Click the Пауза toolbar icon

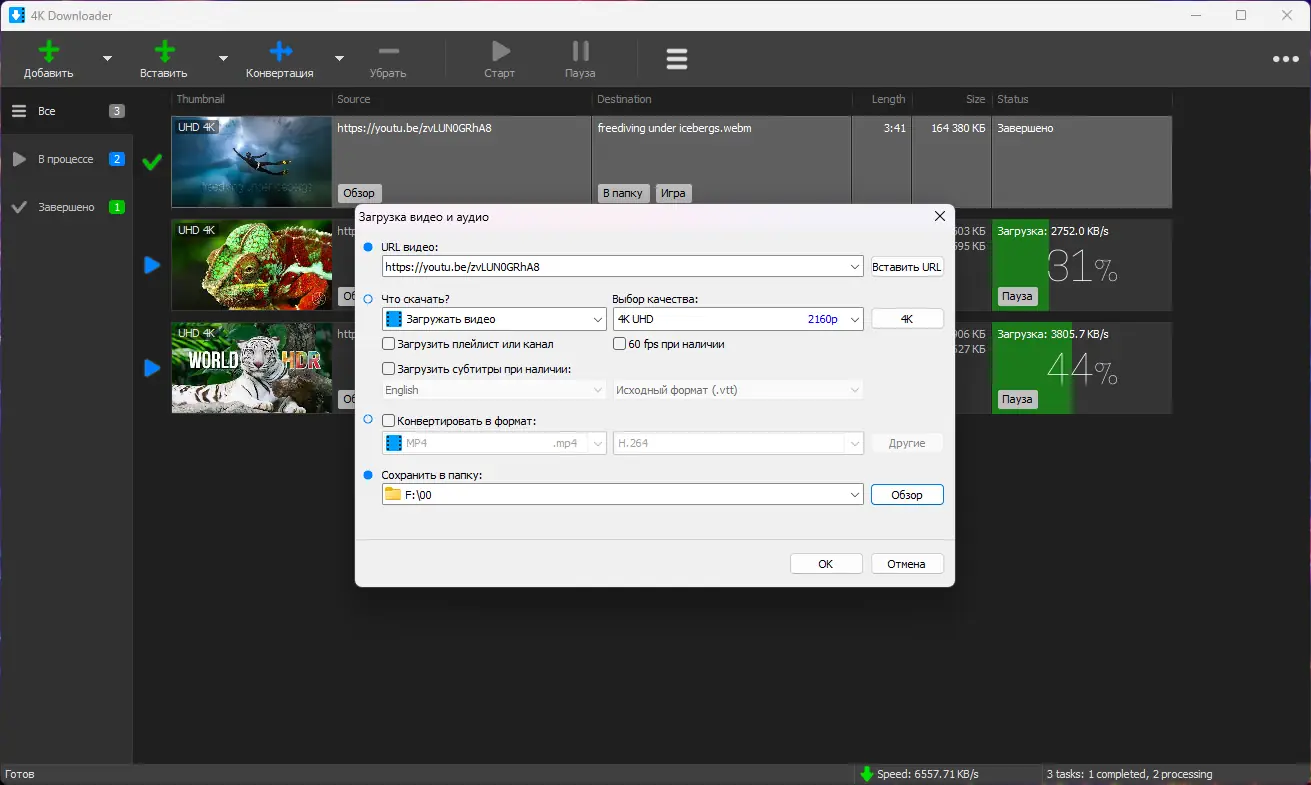click(580, 52)
